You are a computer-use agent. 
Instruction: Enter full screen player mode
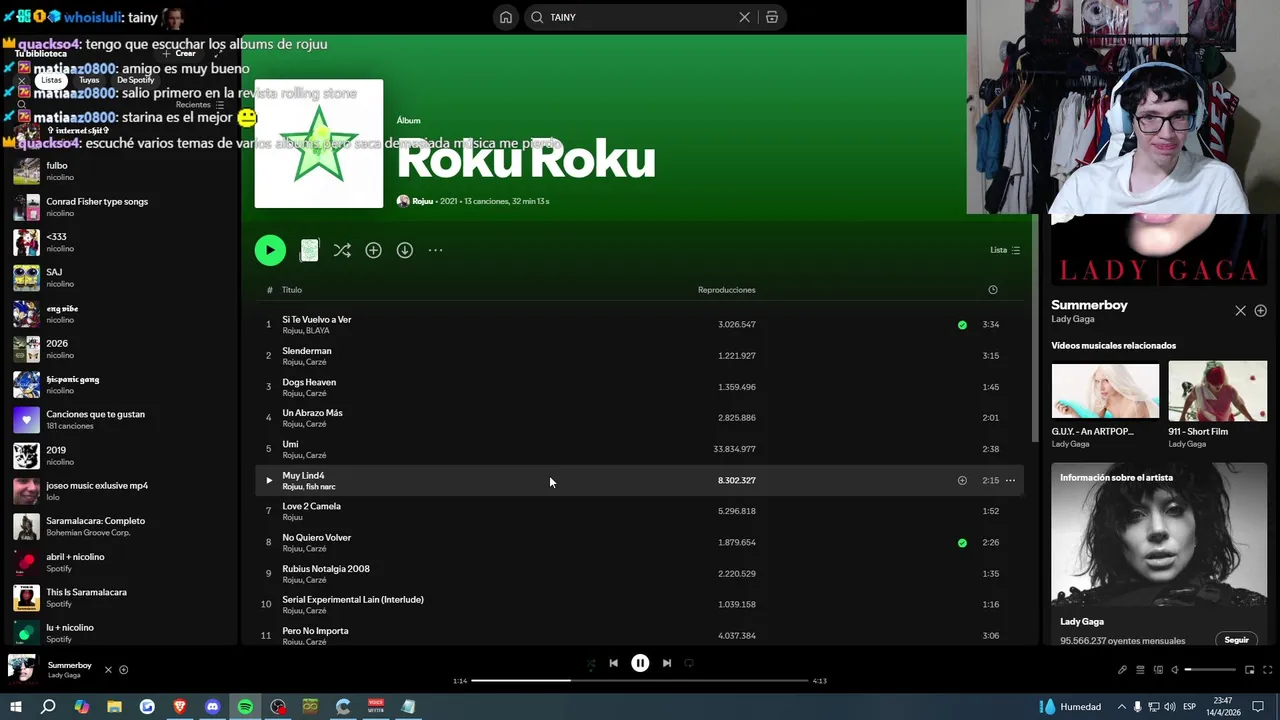(1268, 670)
